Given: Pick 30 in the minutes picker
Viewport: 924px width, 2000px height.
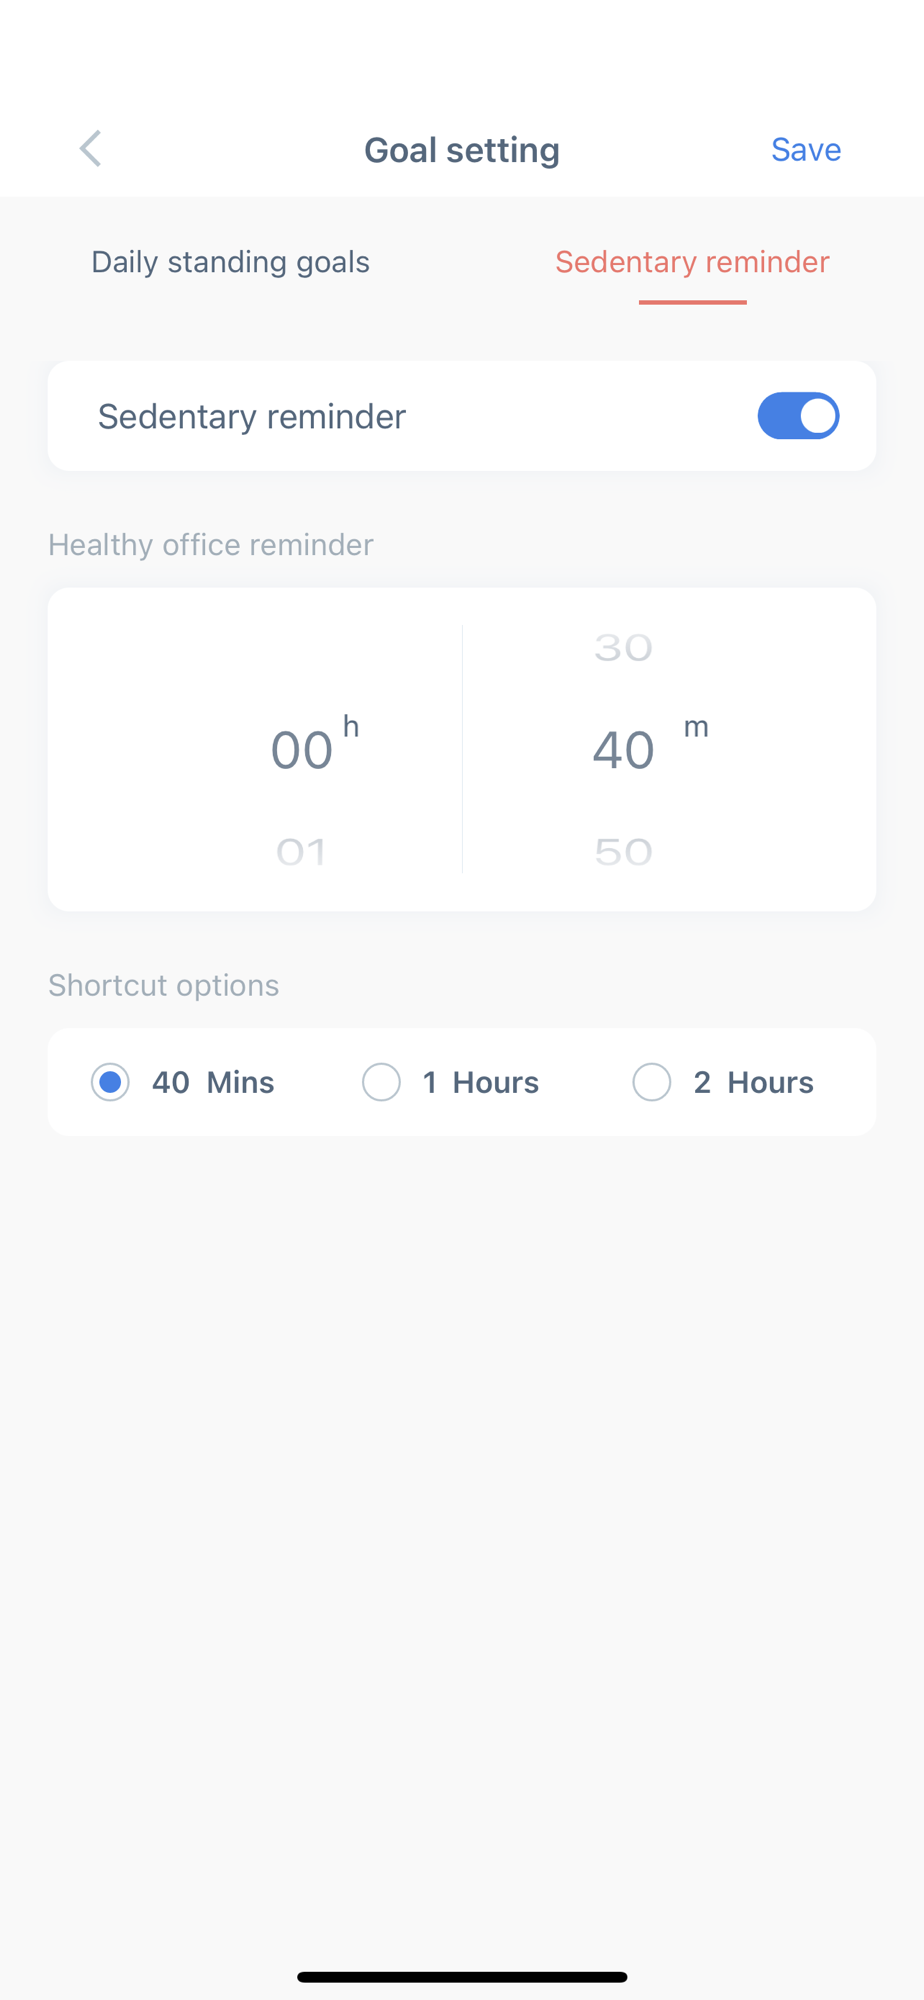Looking at the screenshot, I should click(623, 648).
